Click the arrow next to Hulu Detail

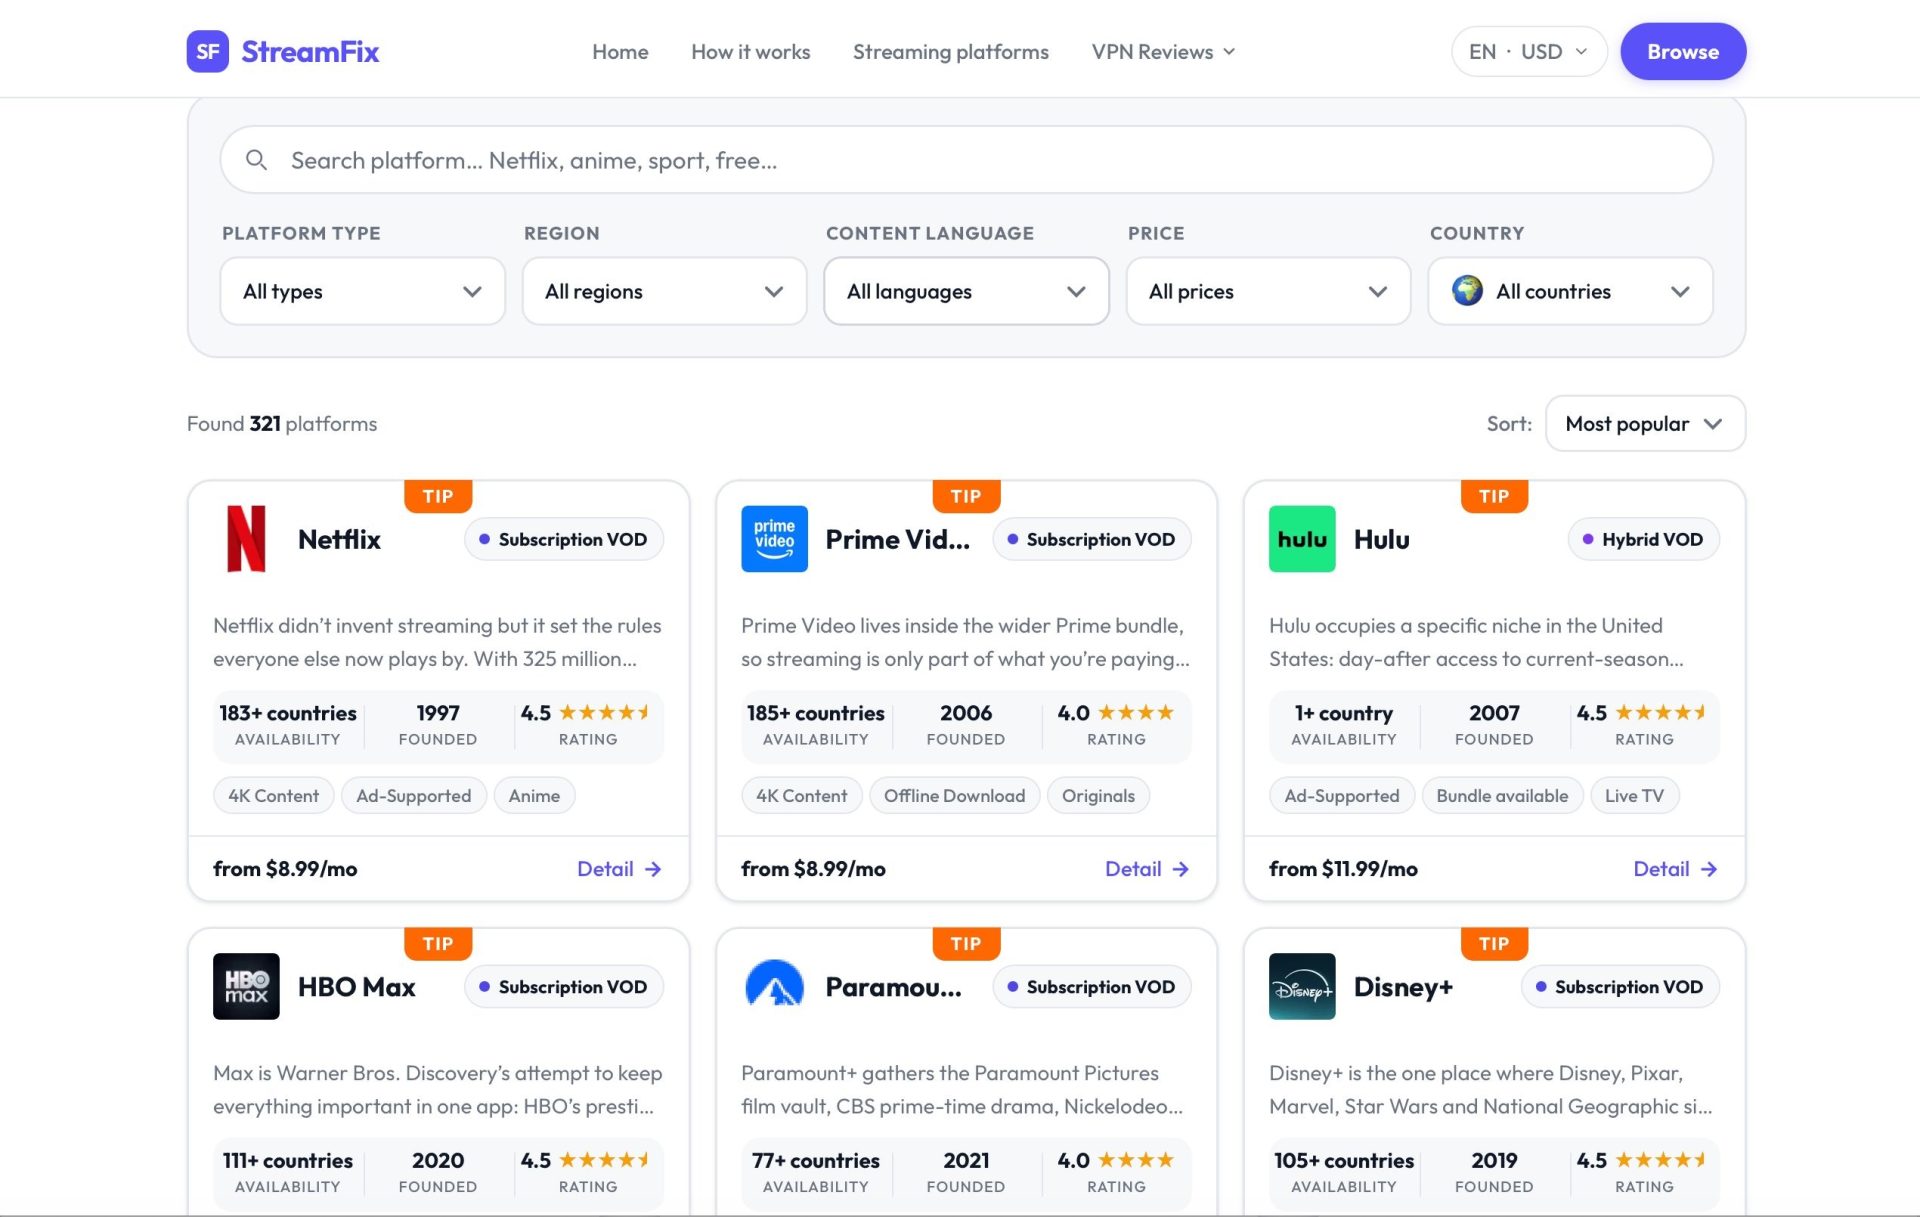(1709, 869)
